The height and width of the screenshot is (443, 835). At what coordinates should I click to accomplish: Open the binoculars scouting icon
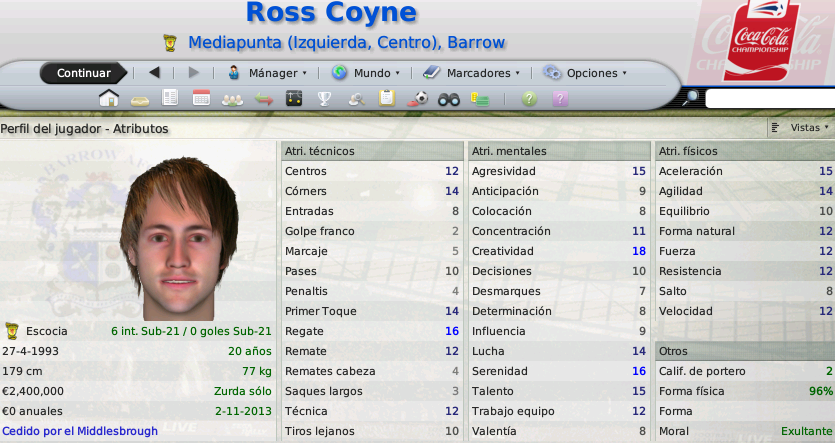click(448, 99)
